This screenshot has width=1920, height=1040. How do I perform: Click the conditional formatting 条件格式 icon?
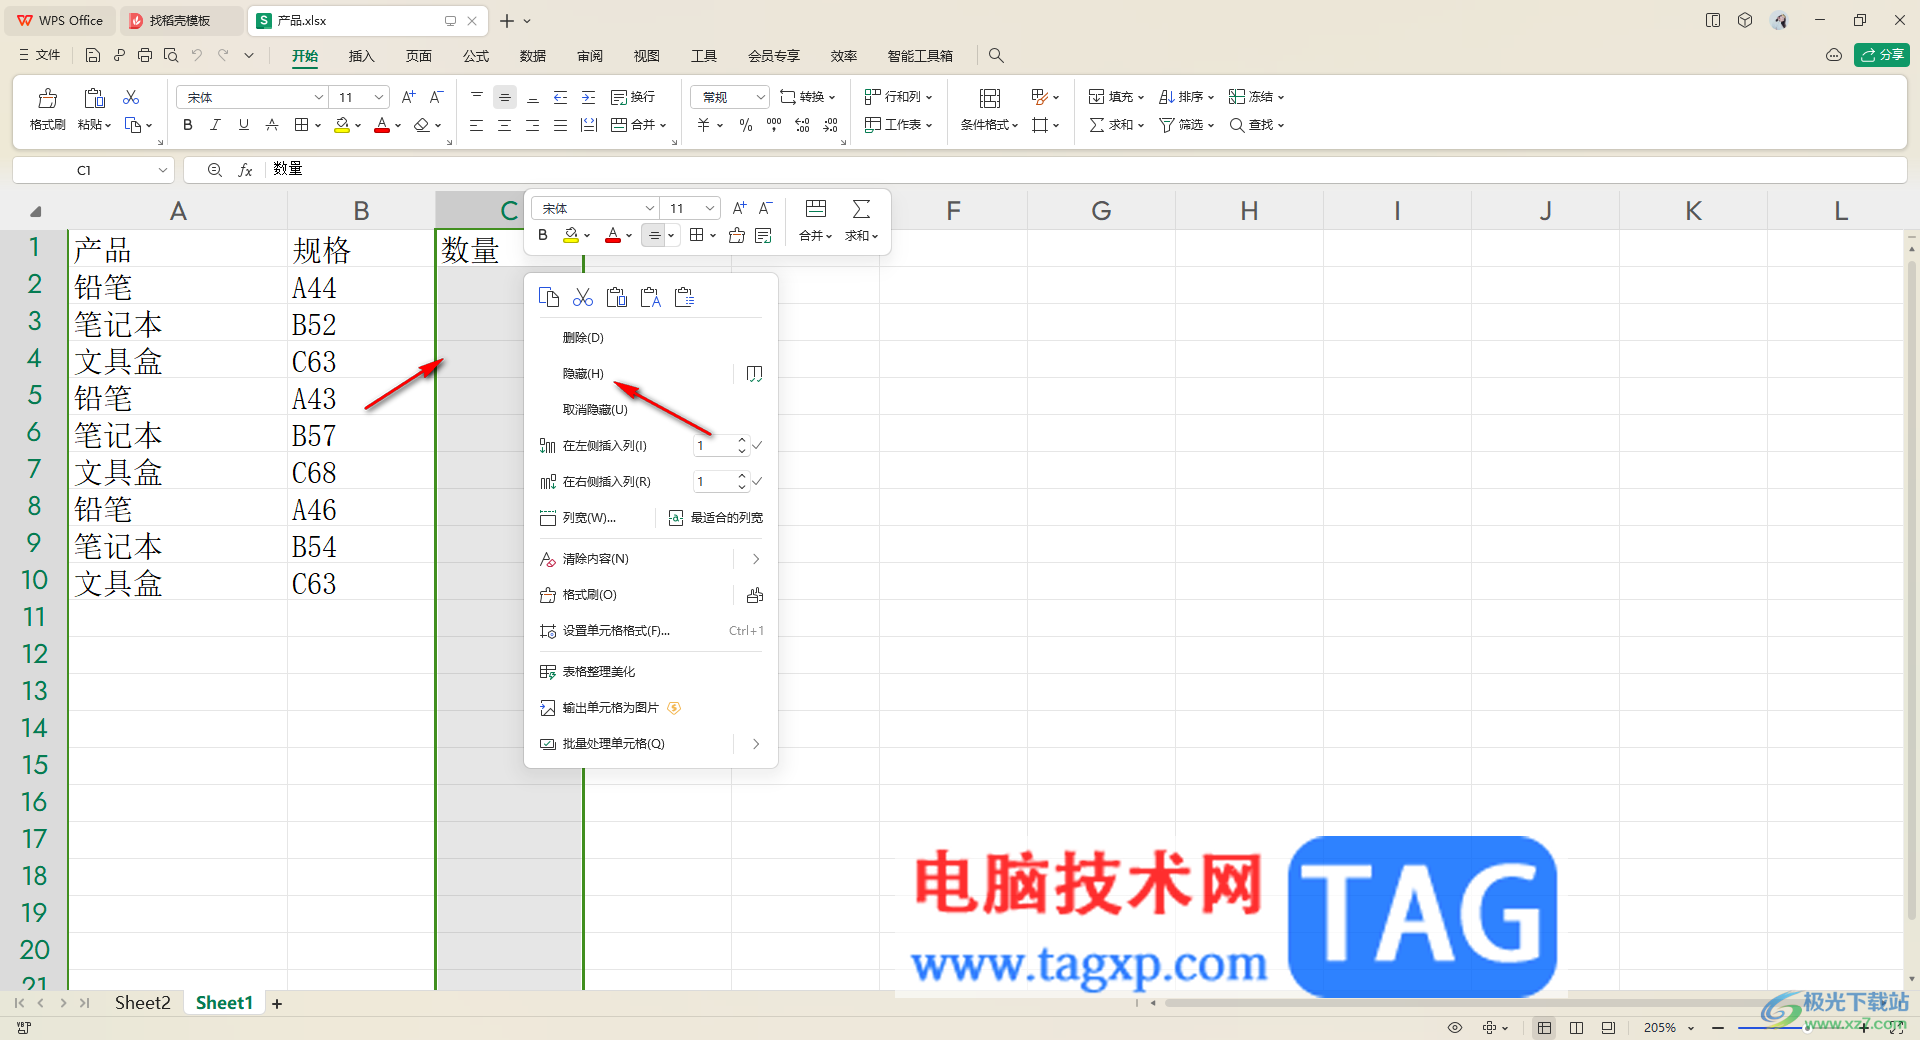(989, 98)
